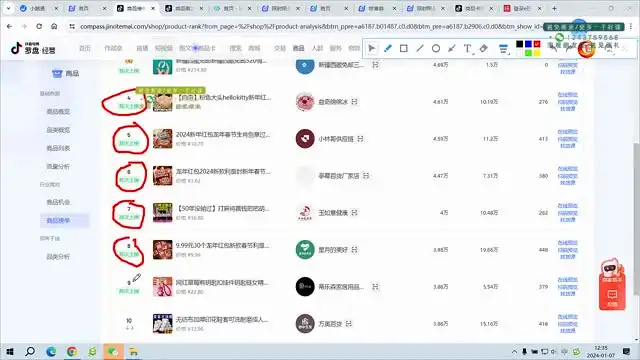Open the 【50年没给过】 product title
The width and height of the screenshot is (640, 360).
click(223, 209)
